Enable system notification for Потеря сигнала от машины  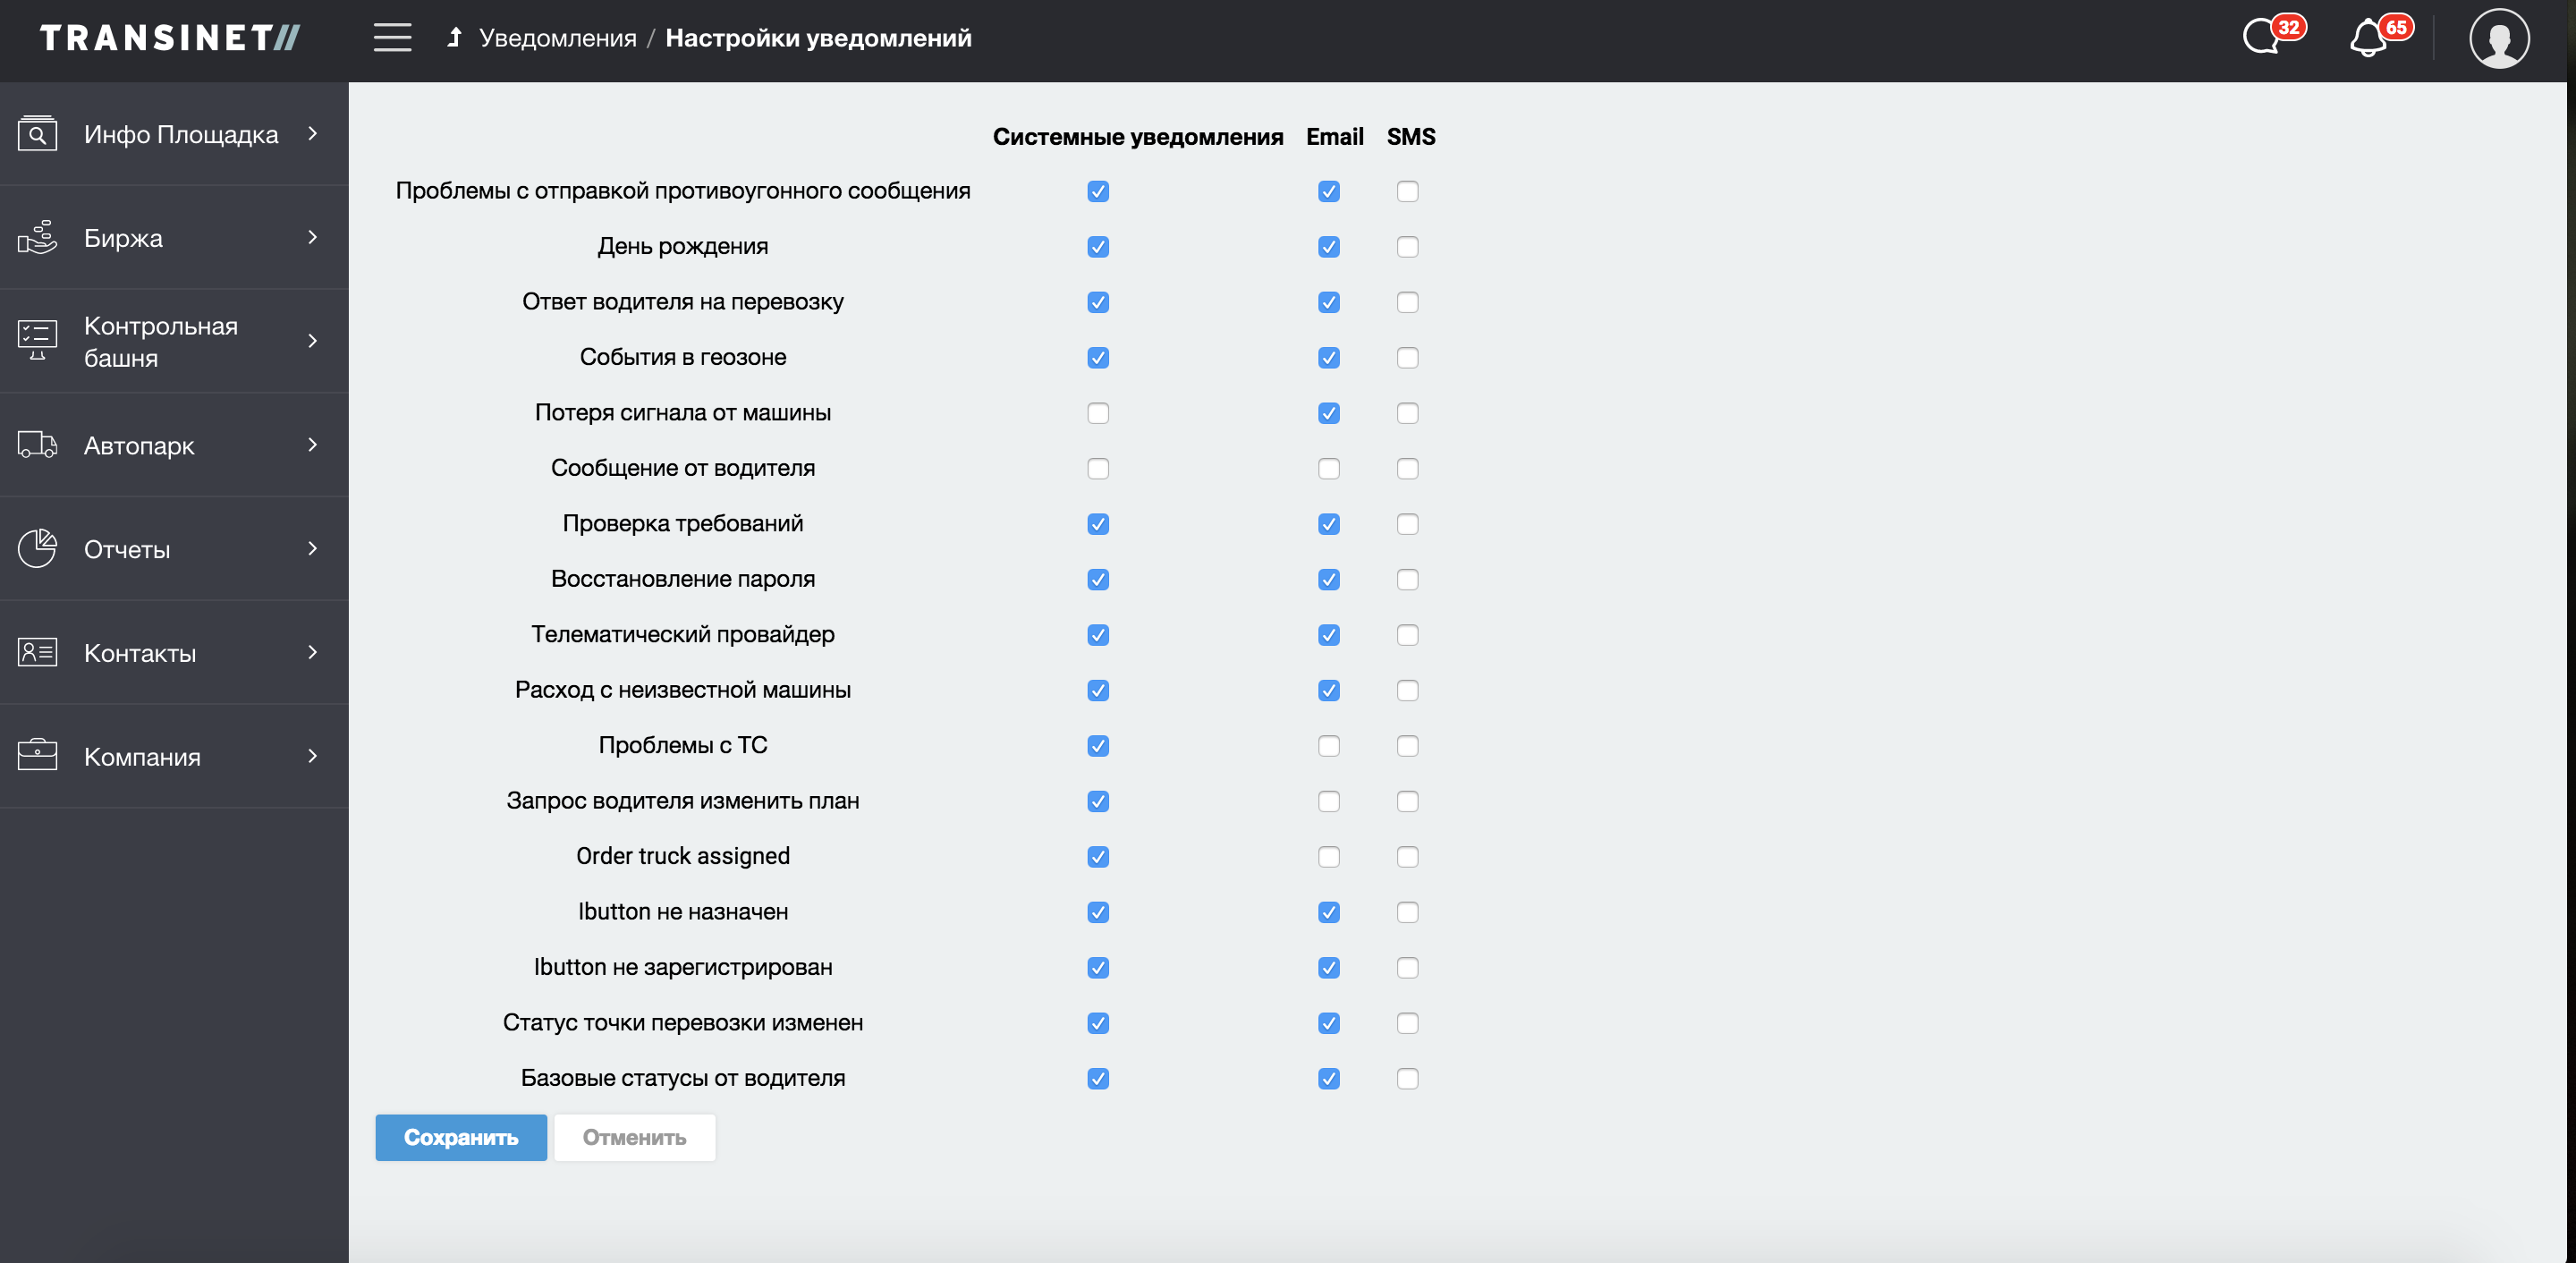(1097, 413)
